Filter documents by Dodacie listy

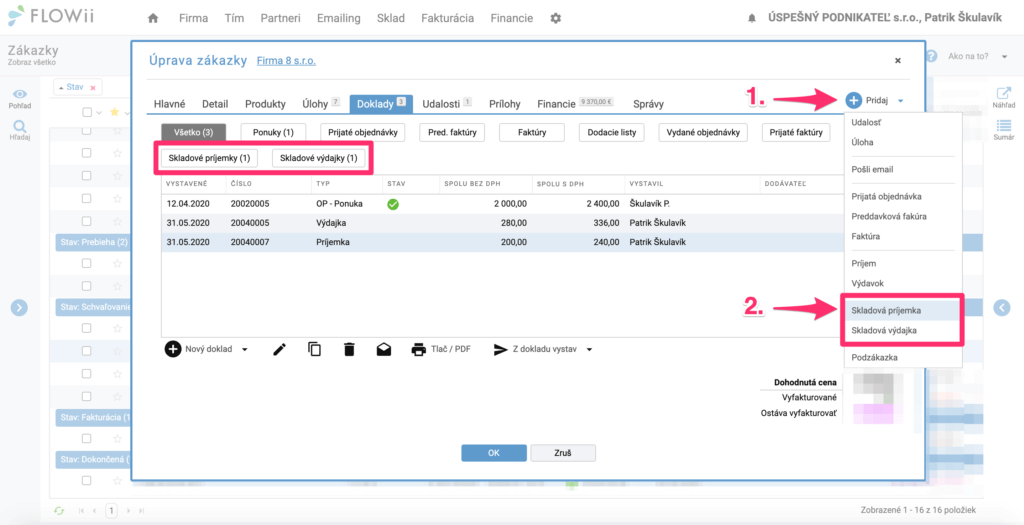(612, 132)
